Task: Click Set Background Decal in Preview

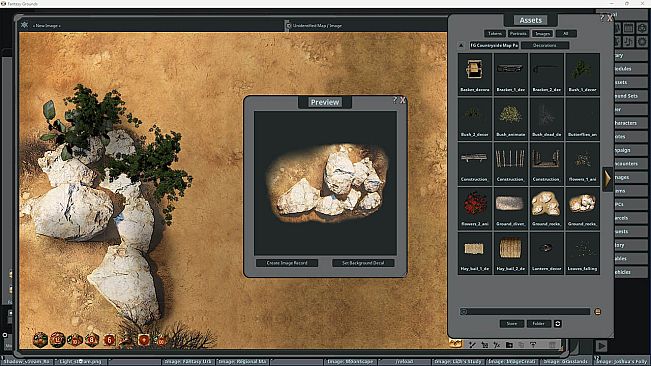Action: pyautogui.click(x=363, y=263)
